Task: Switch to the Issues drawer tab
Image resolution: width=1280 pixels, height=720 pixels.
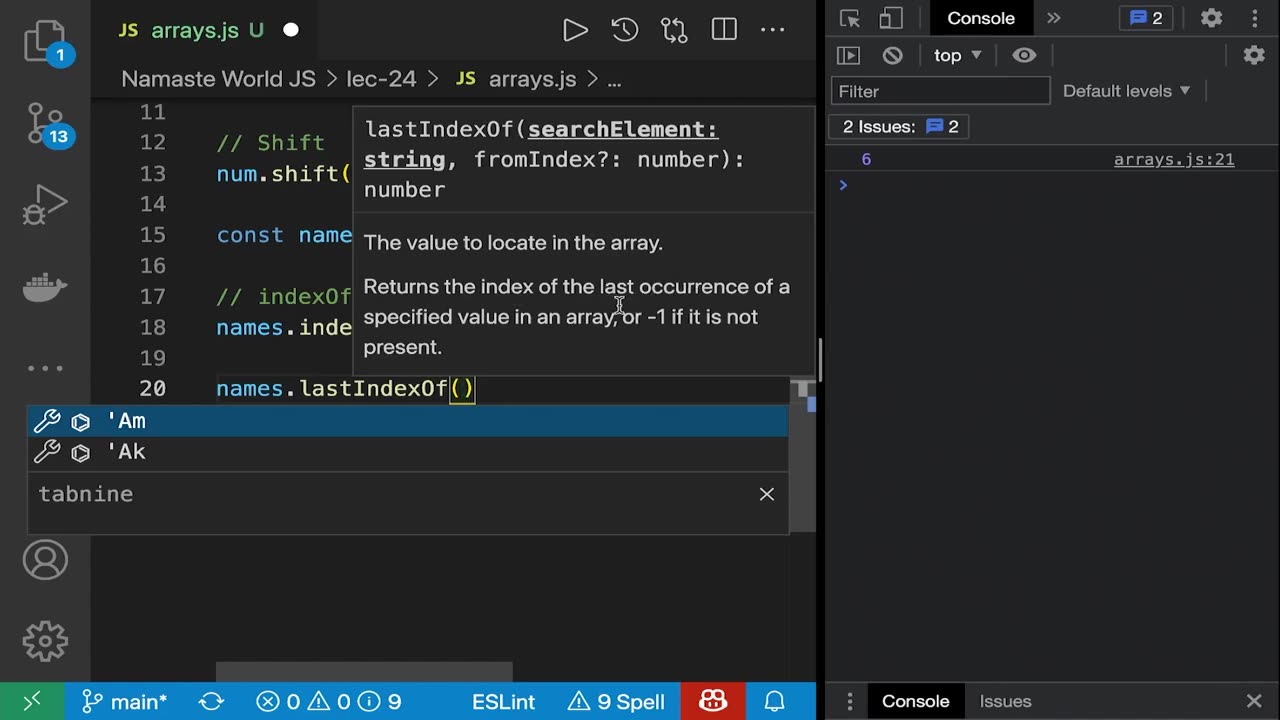Action: pyautogui.click(x=1005, y=701)
